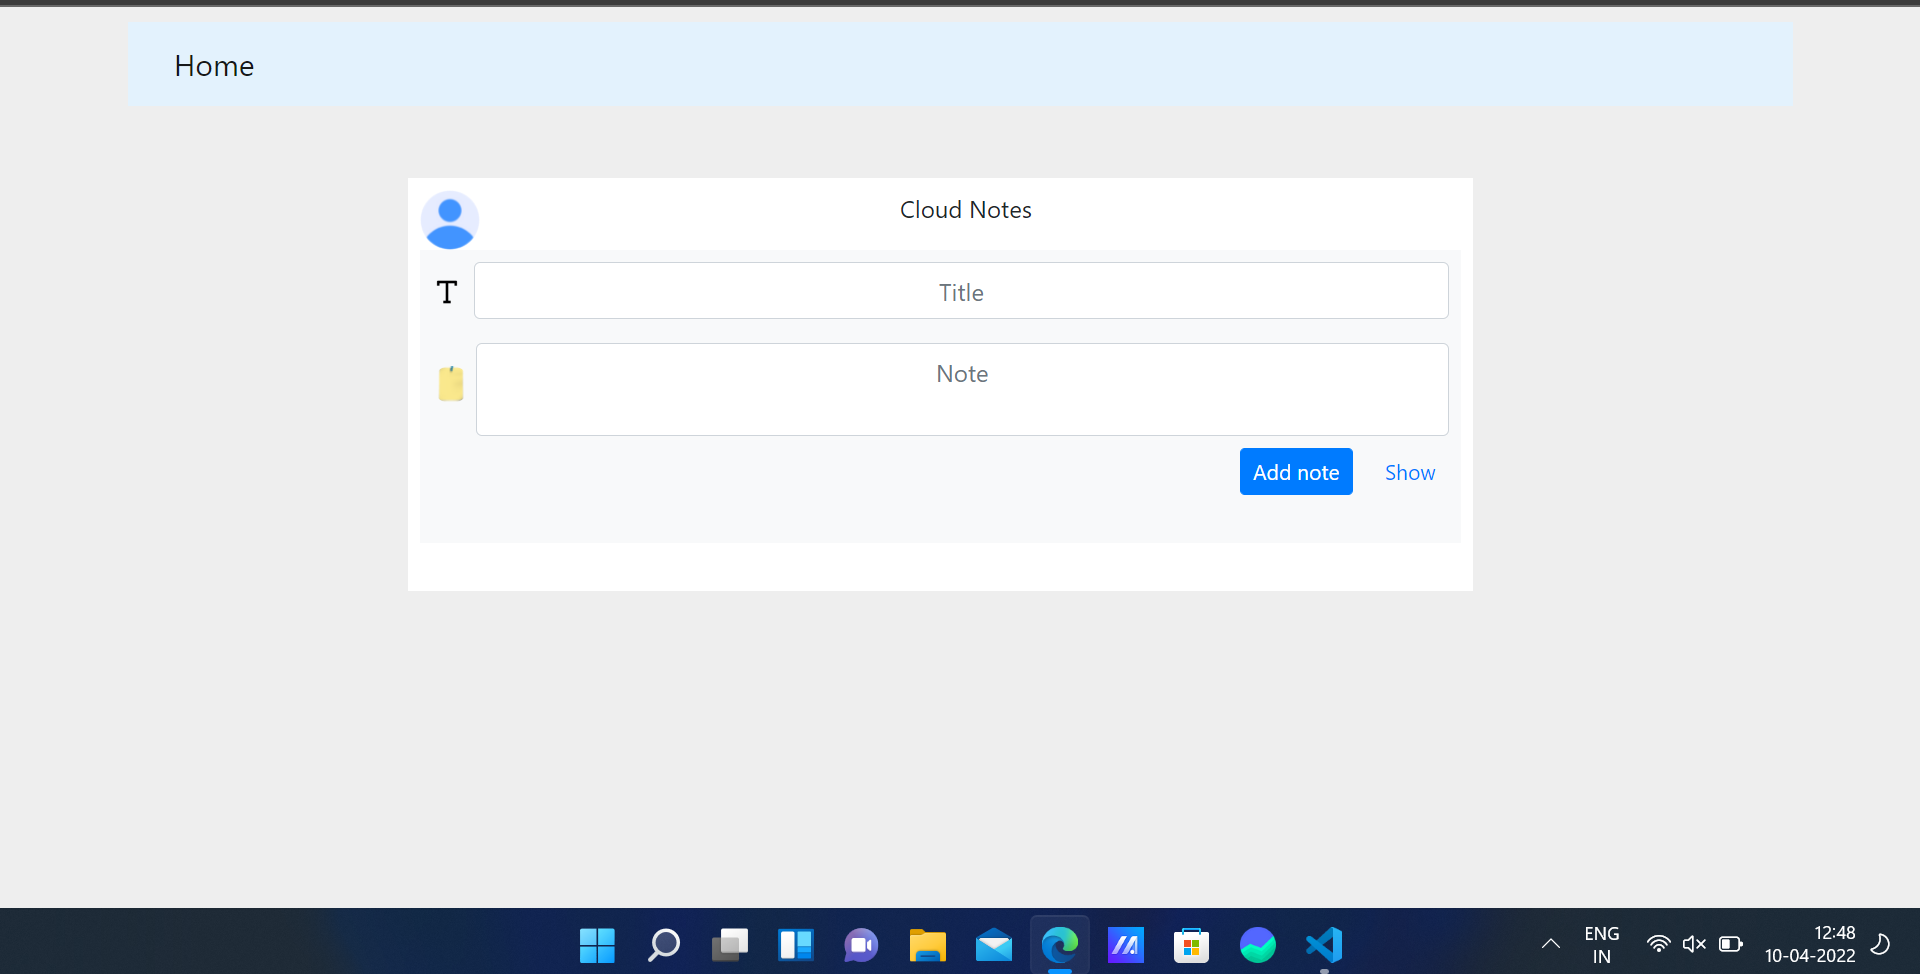This screenshot has height=974, width=1920.
Task: Click the Show link
Action: point(1409,473)
